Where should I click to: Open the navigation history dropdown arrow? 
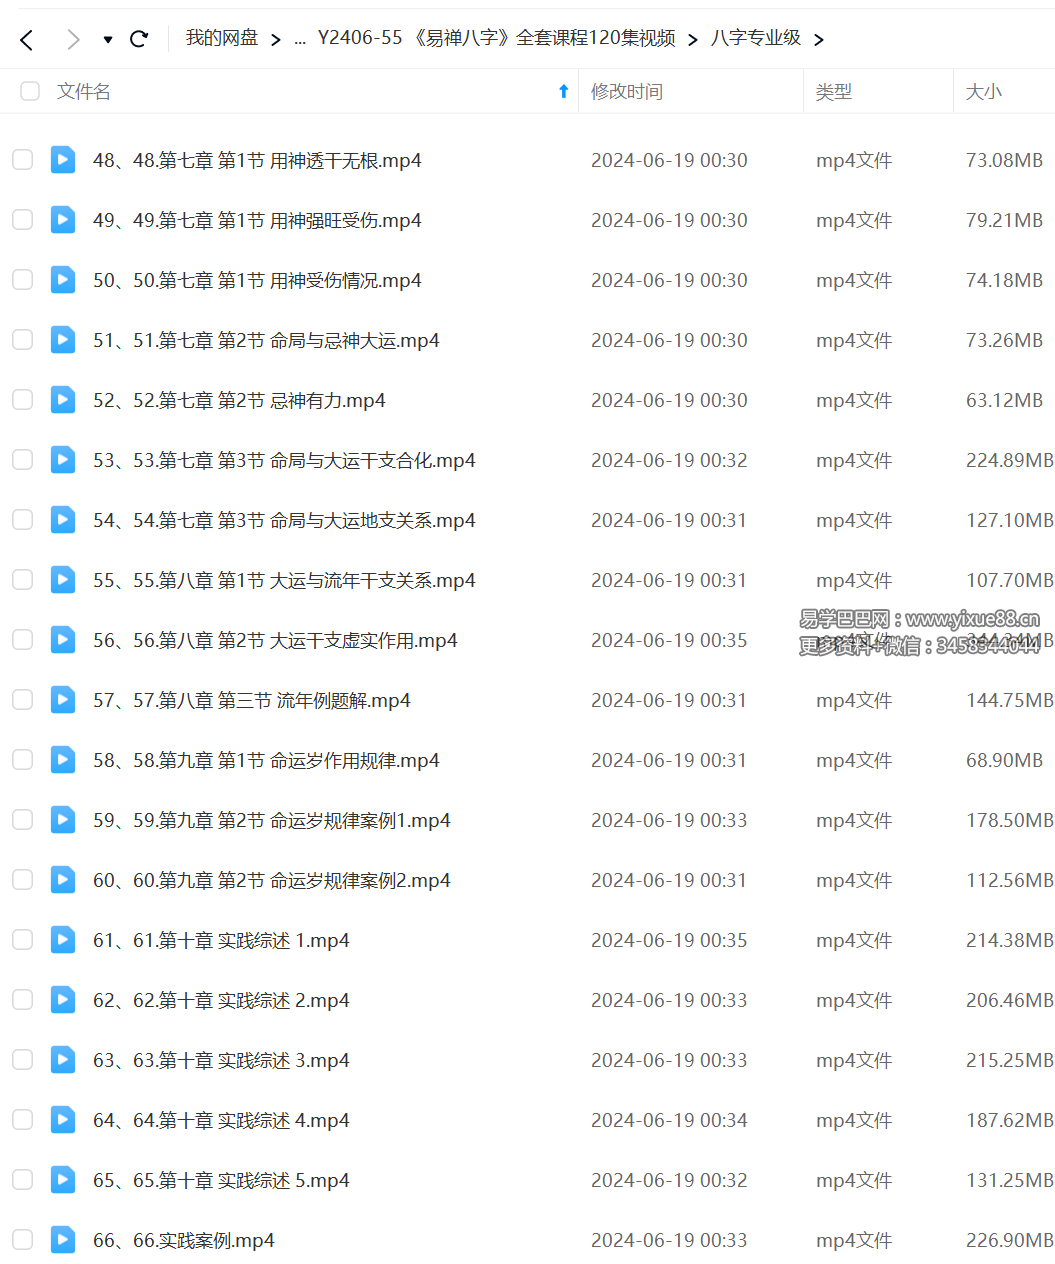coord(108,40)
